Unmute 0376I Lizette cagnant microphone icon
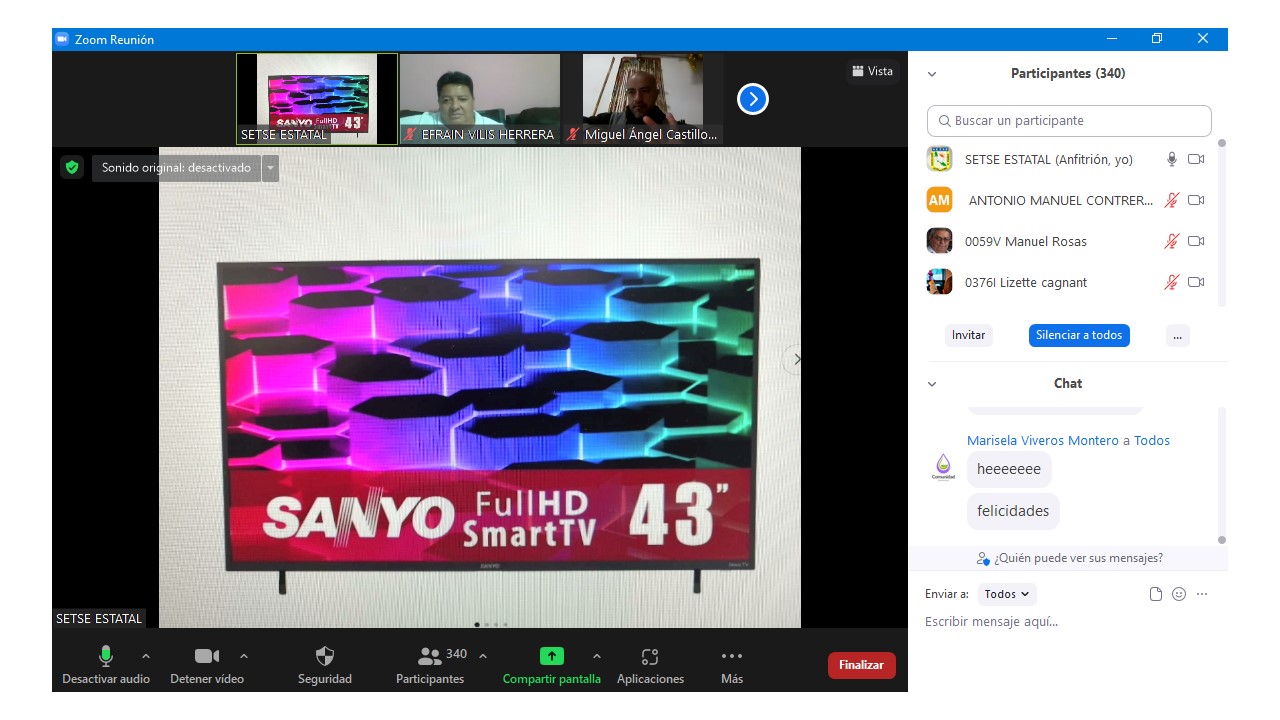This screenshot has height=720, width=1280. (1172, 282)
